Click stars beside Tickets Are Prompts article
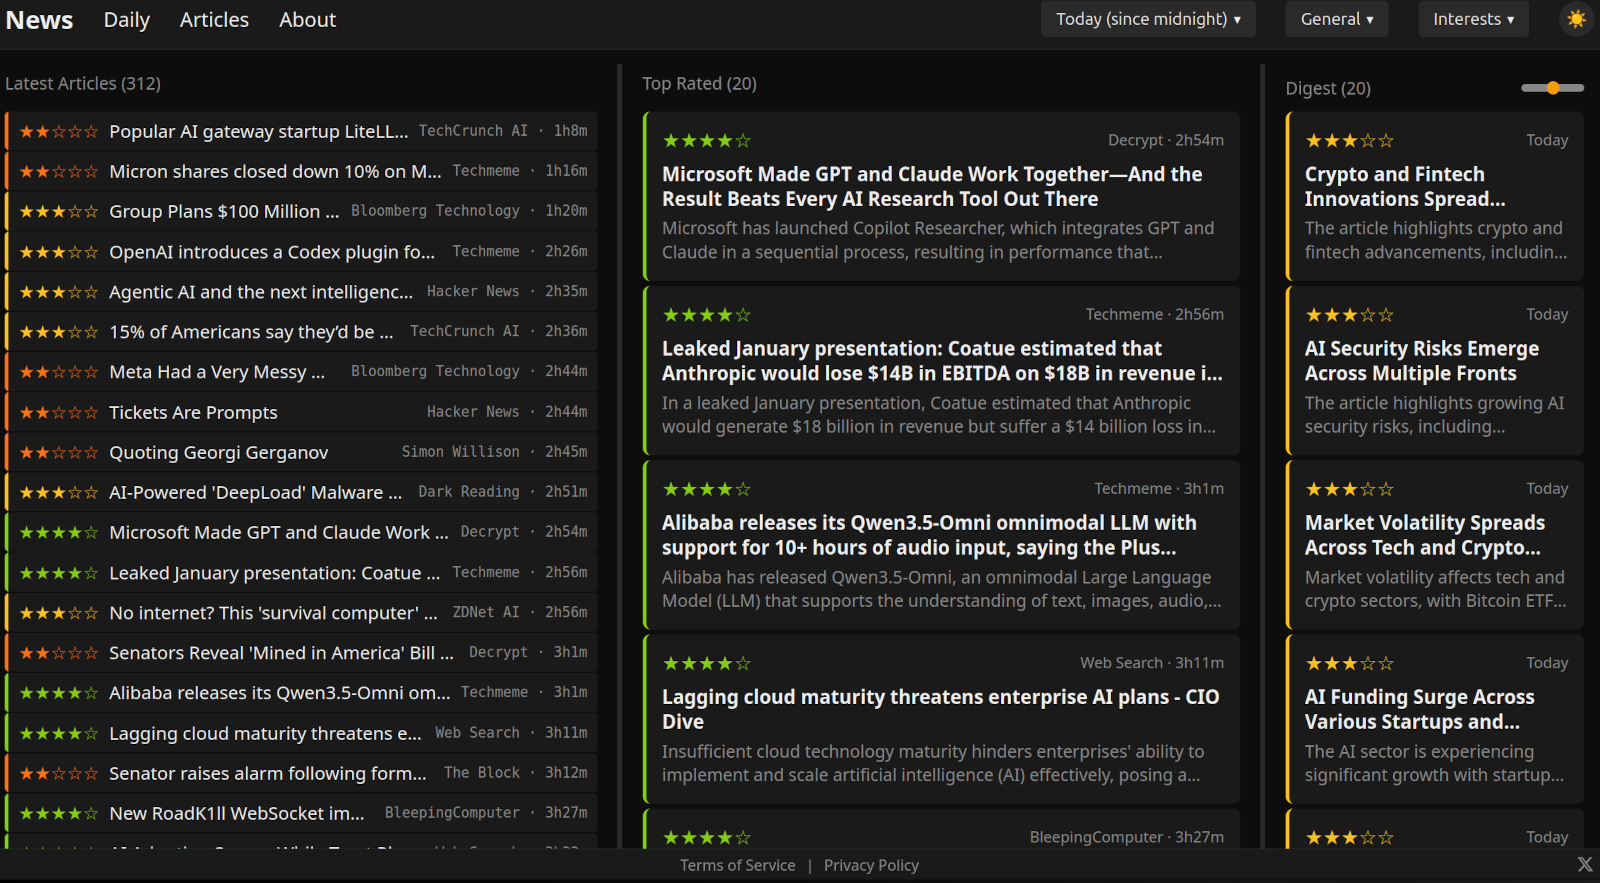This screenshot has width=1600, height=883. [x=59, y=412]
